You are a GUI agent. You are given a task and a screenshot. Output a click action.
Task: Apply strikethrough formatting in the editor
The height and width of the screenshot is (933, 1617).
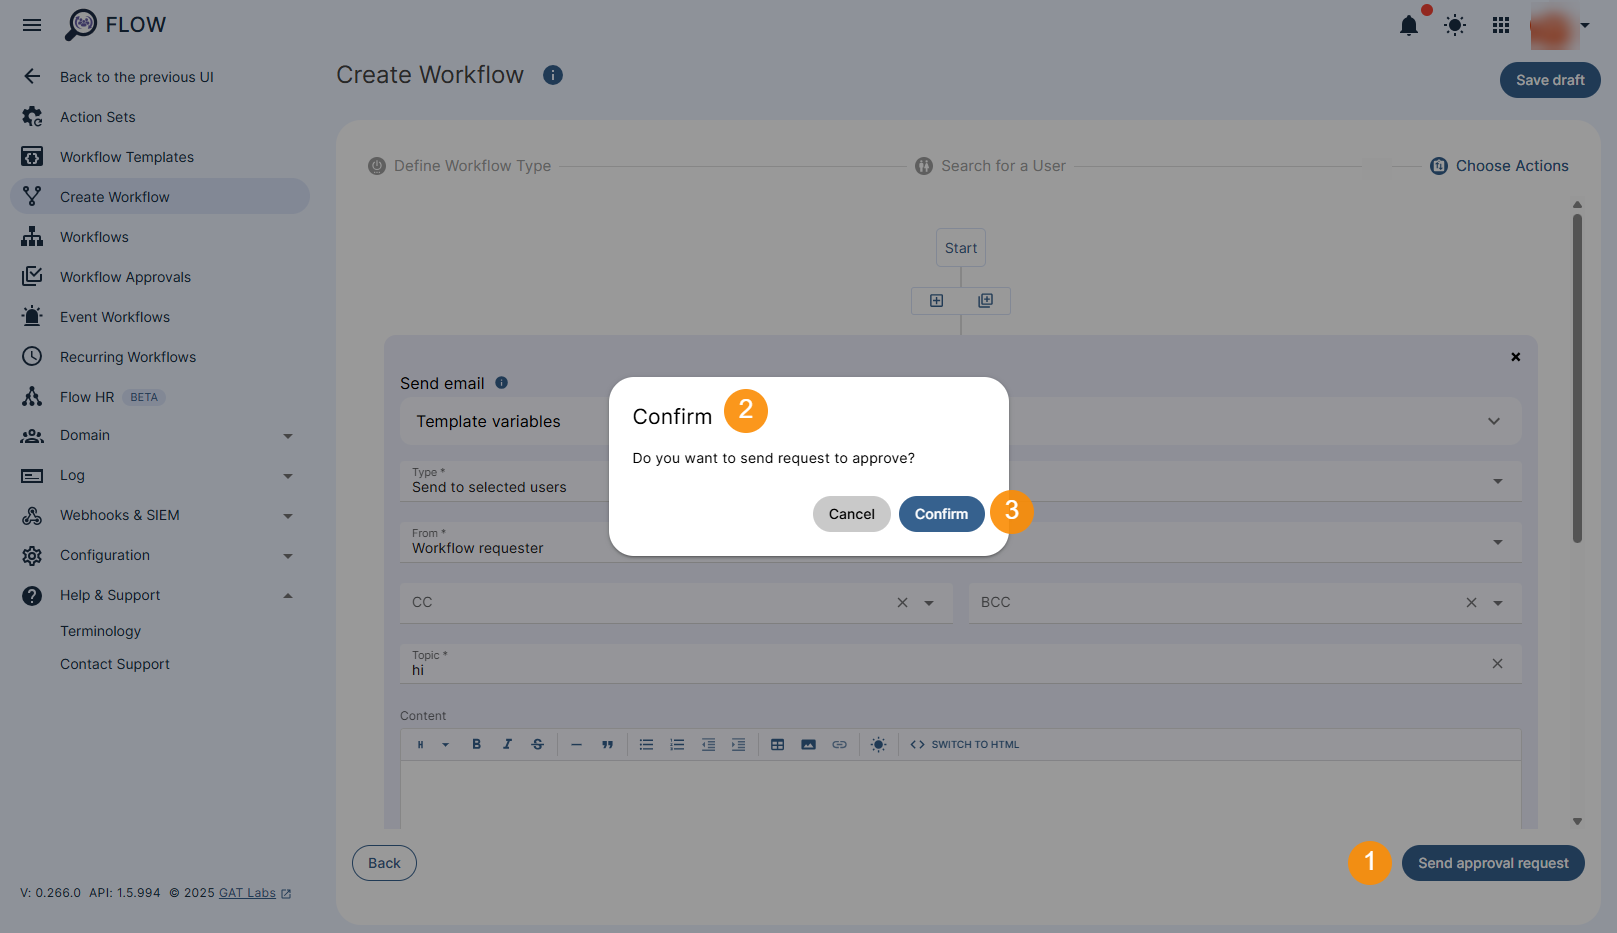[x=537, y=744]
